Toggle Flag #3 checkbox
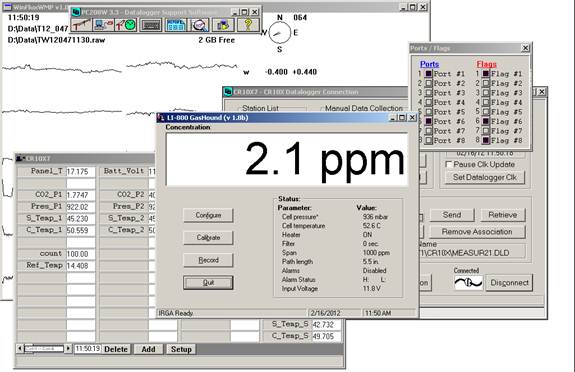Screen dimensions: 575x372 (486, 93)
